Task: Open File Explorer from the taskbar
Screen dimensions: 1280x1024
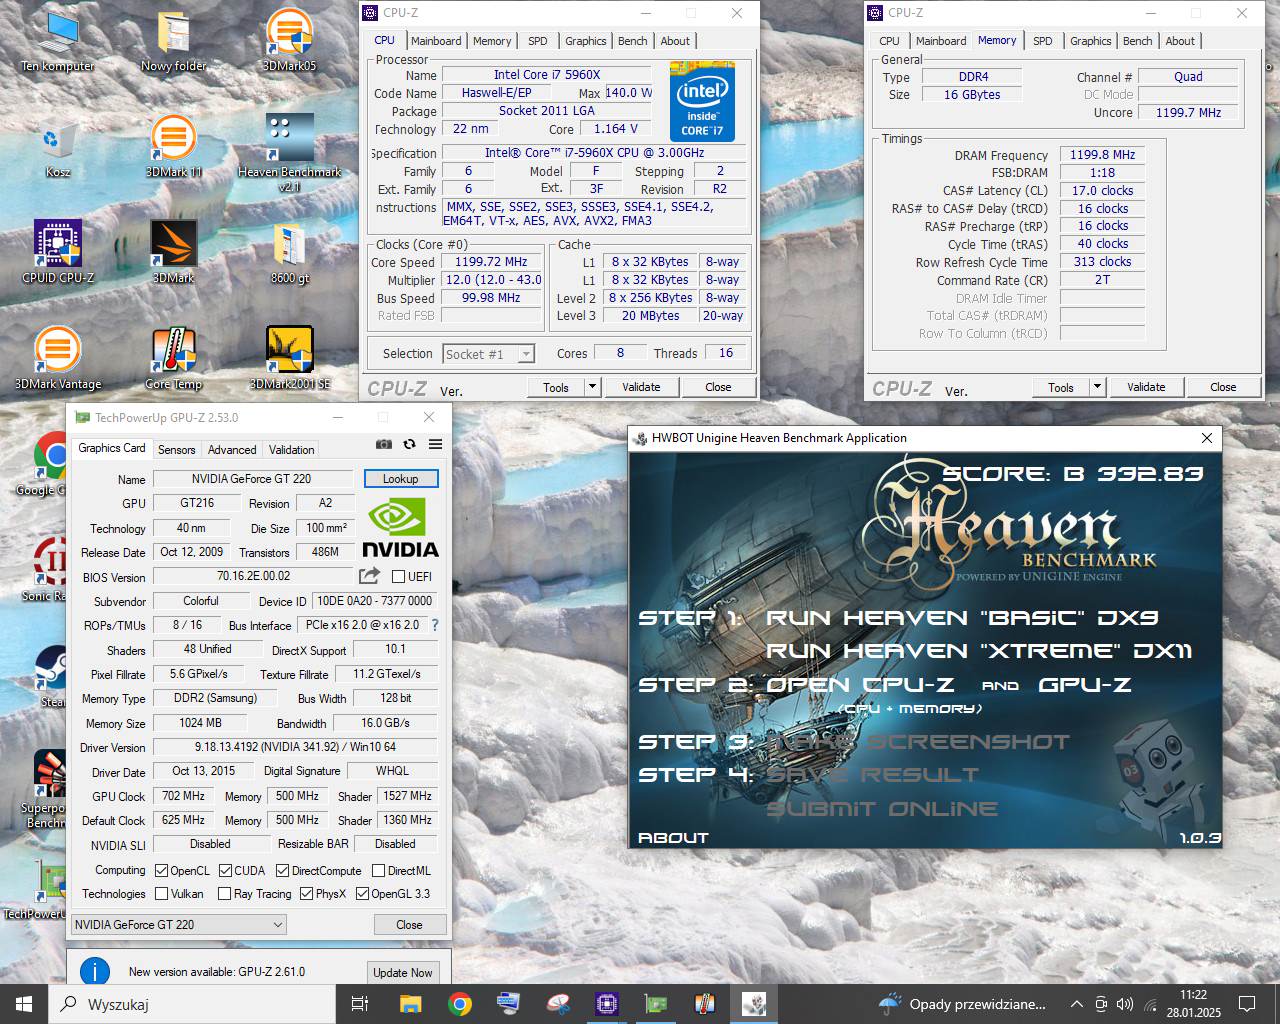Action: (410, 1004)
